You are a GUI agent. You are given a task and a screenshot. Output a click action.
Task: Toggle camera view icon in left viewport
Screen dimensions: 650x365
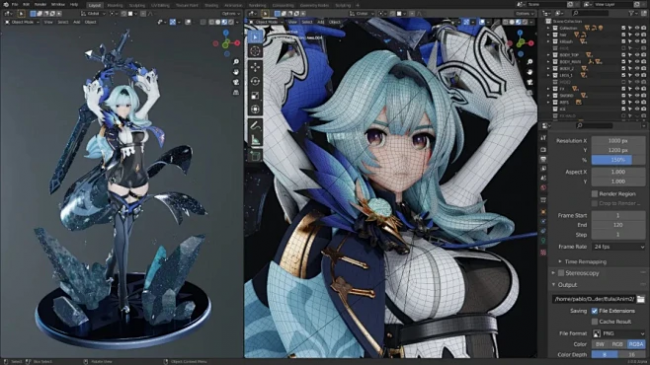click(236, 82)
